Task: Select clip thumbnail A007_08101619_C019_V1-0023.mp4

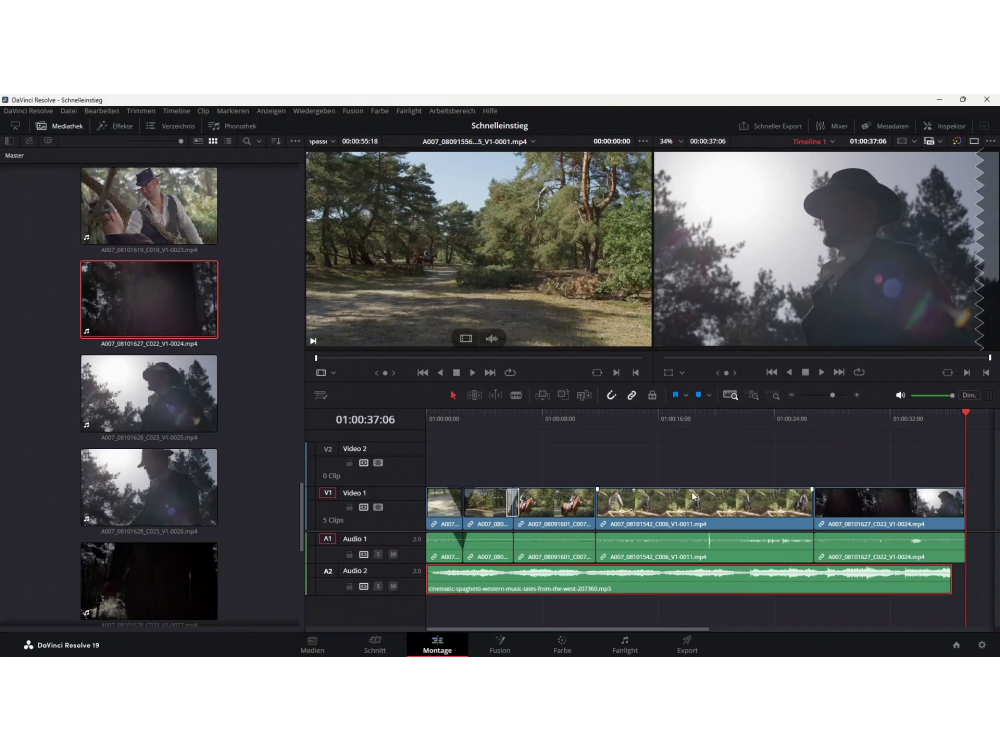Action: click(x=149, y=206)
